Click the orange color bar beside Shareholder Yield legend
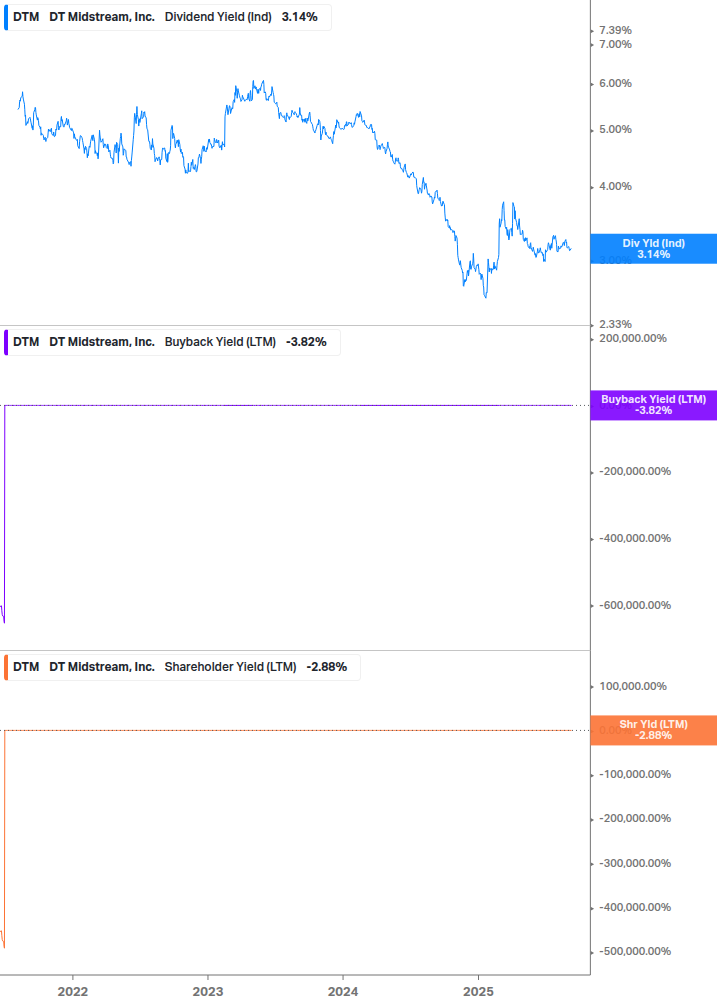The width and height of the screenshot is (717, 1005). click(x=6, y=667)
